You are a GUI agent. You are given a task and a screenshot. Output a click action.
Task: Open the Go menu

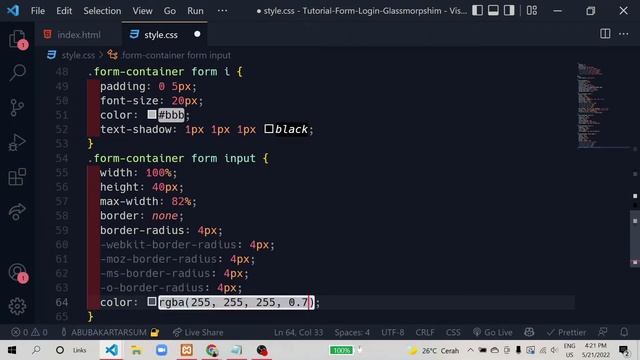point(170,11)
